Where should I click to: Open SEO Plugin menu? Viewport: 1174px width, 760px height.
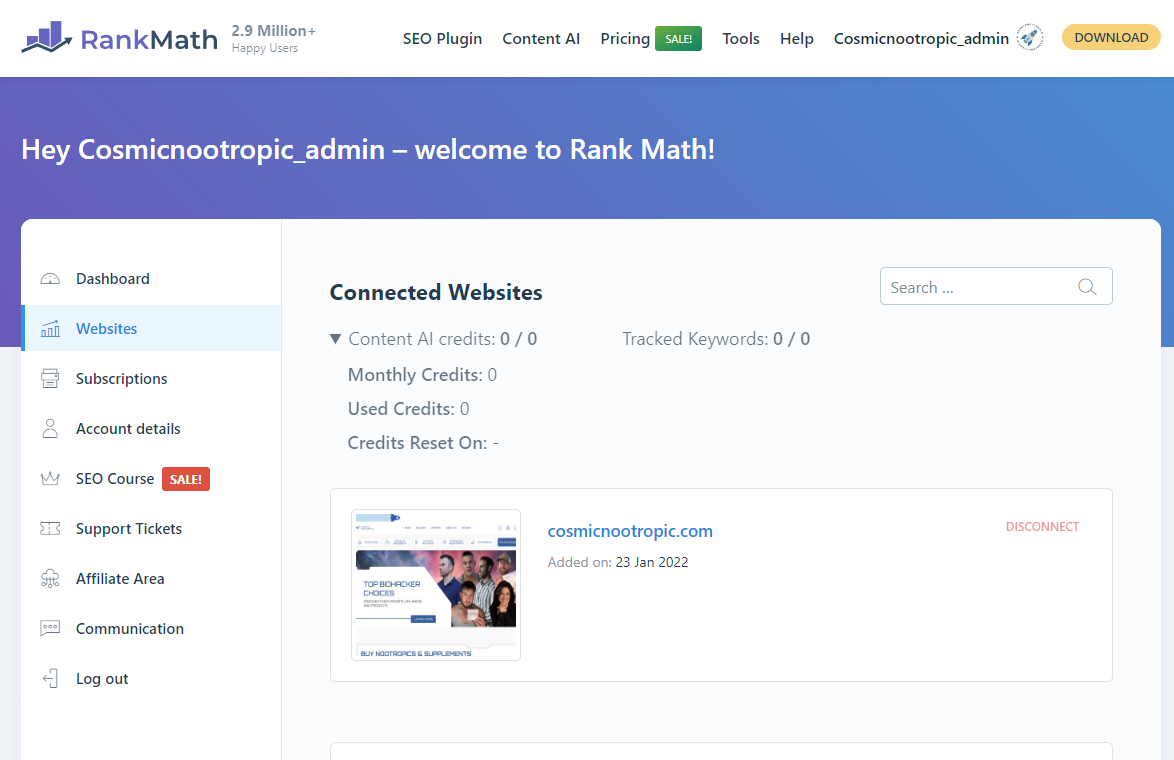point(442,38)
